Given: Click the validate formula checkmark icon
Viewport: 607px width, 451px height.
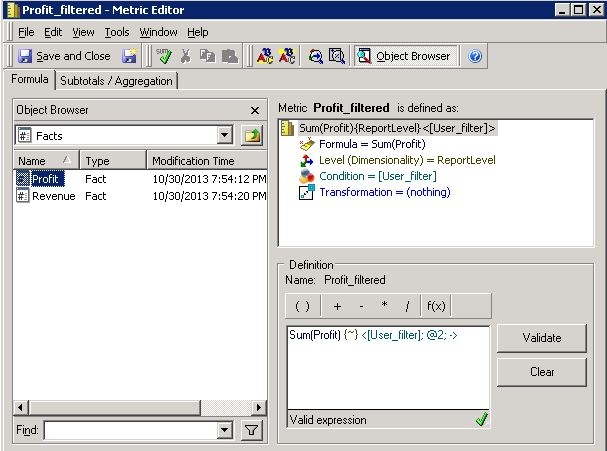Looking at the screenshot, I should (x=163, y=57).
